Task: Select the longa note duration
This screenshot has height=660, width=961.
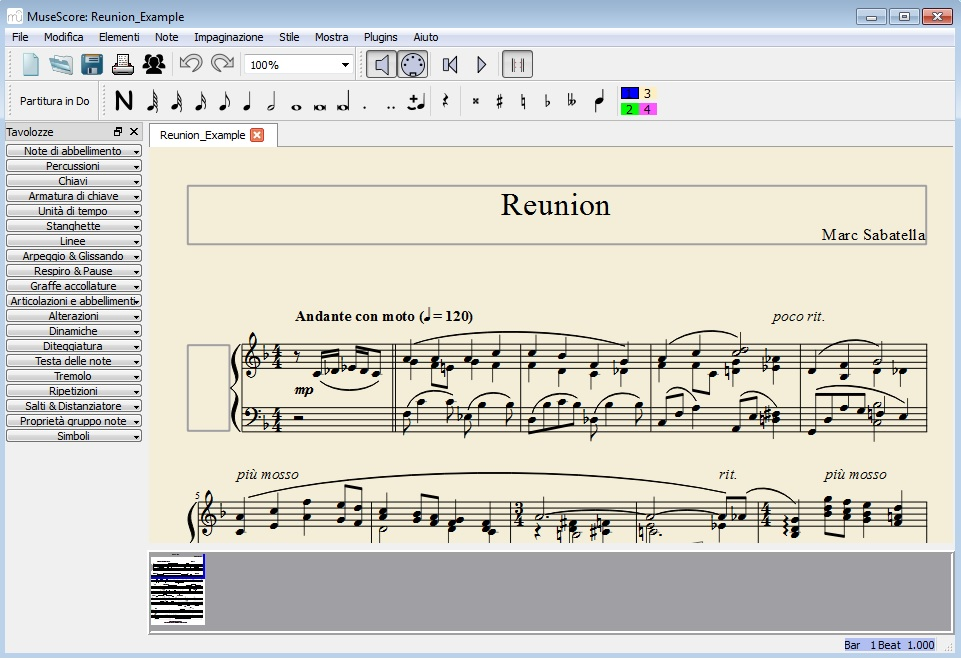Action: click(343, 101)
